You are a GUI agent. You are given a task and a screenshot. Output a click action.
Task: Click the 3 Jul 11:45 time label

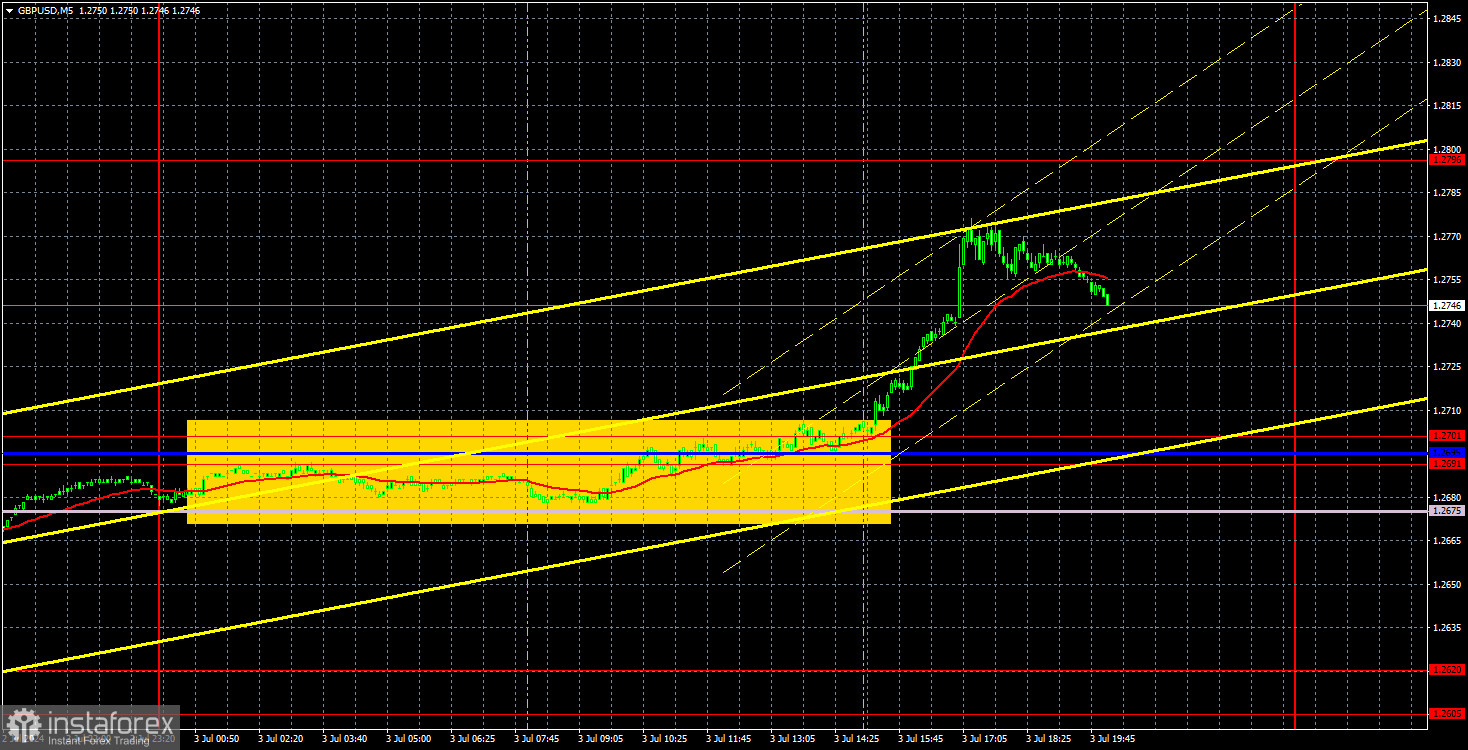[729, 739]
